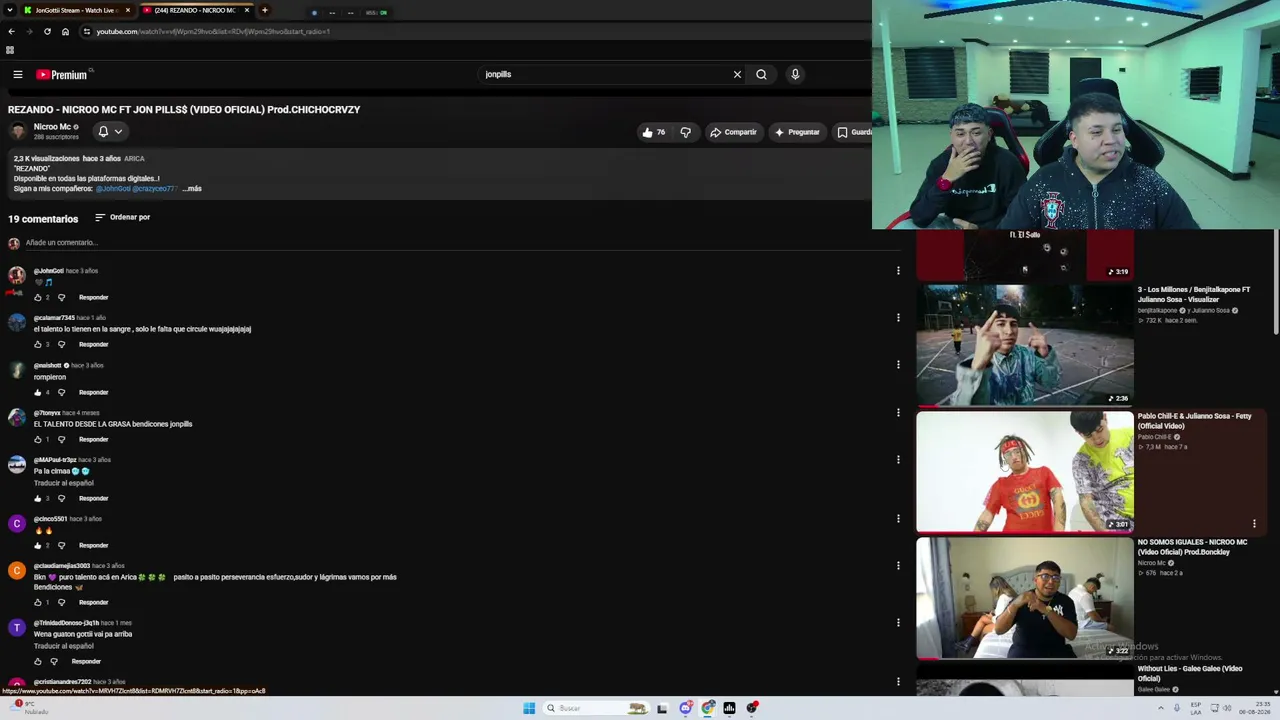1280x720 pixels.
Task: Play the NO SOMOS IGUALES thumbnail
Action: click(x=1025, y=598)
